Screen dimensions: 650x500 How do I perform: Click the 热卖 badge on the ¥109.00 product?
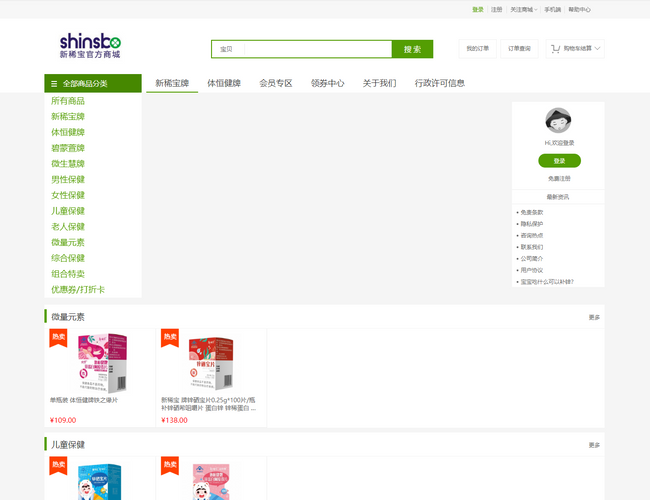pos(58,338)
